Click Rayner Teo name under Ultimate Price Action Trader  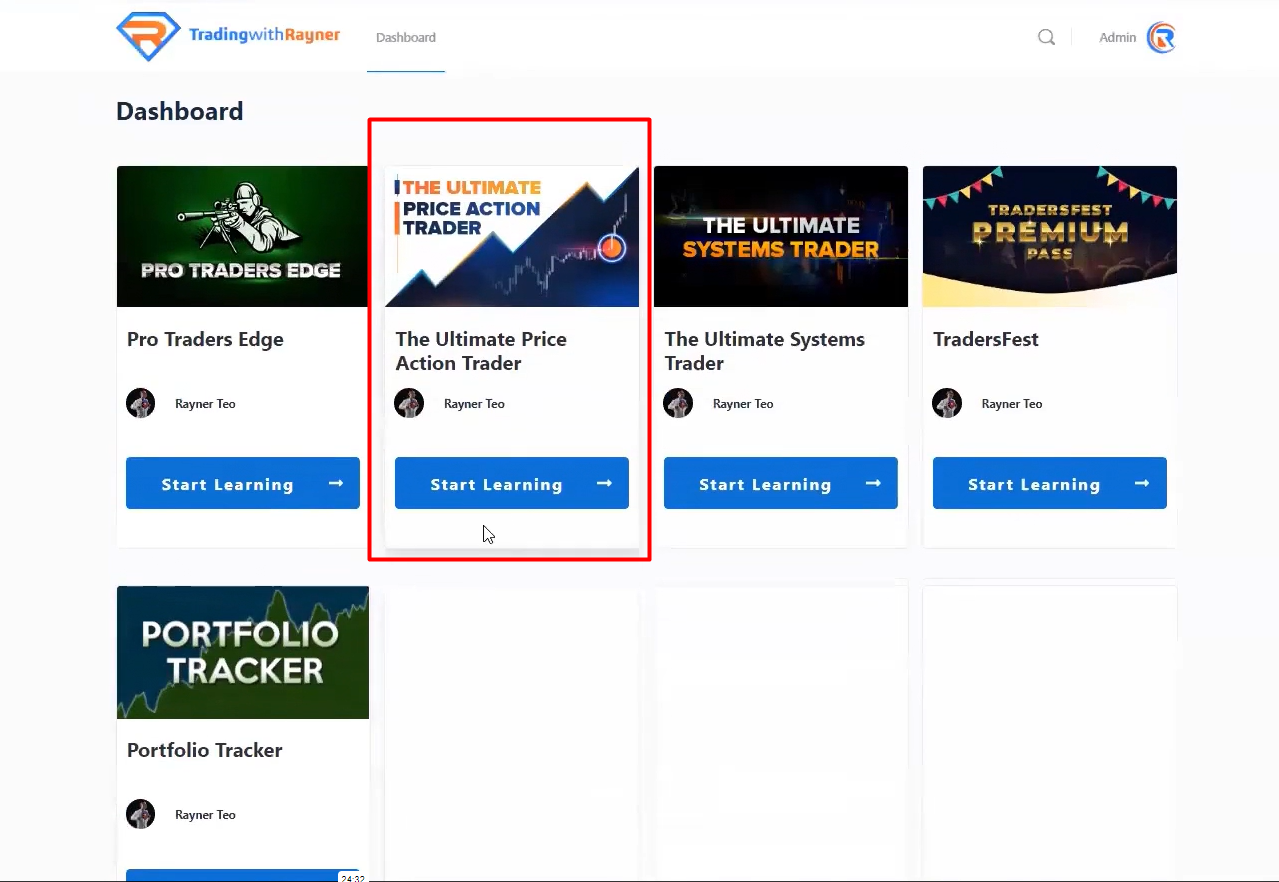tap(474, 404)
